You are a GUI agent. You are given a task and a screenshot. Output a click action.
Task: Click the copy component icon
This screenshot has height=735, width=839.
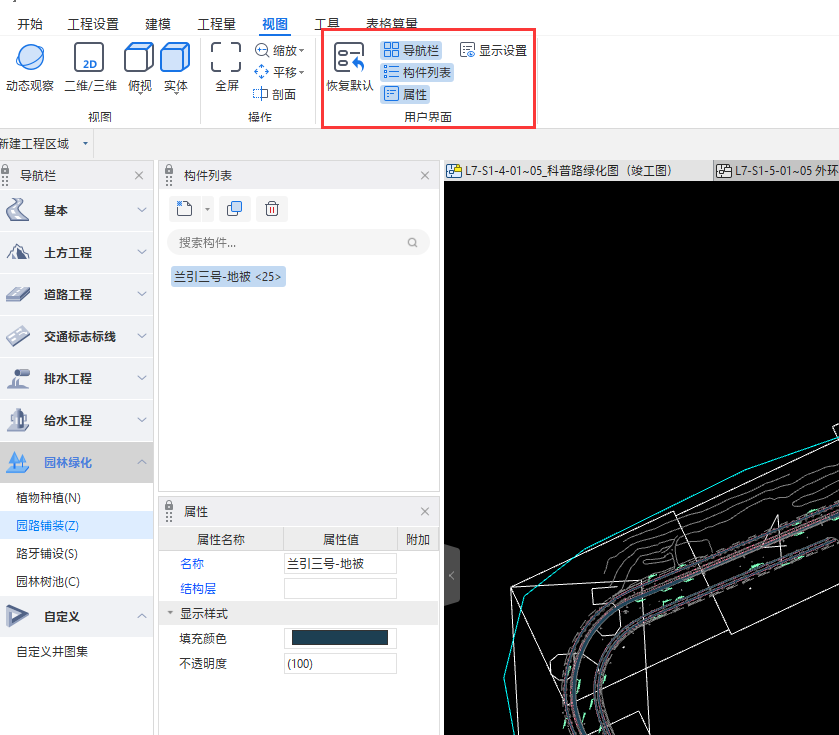[x=234, y=209]
